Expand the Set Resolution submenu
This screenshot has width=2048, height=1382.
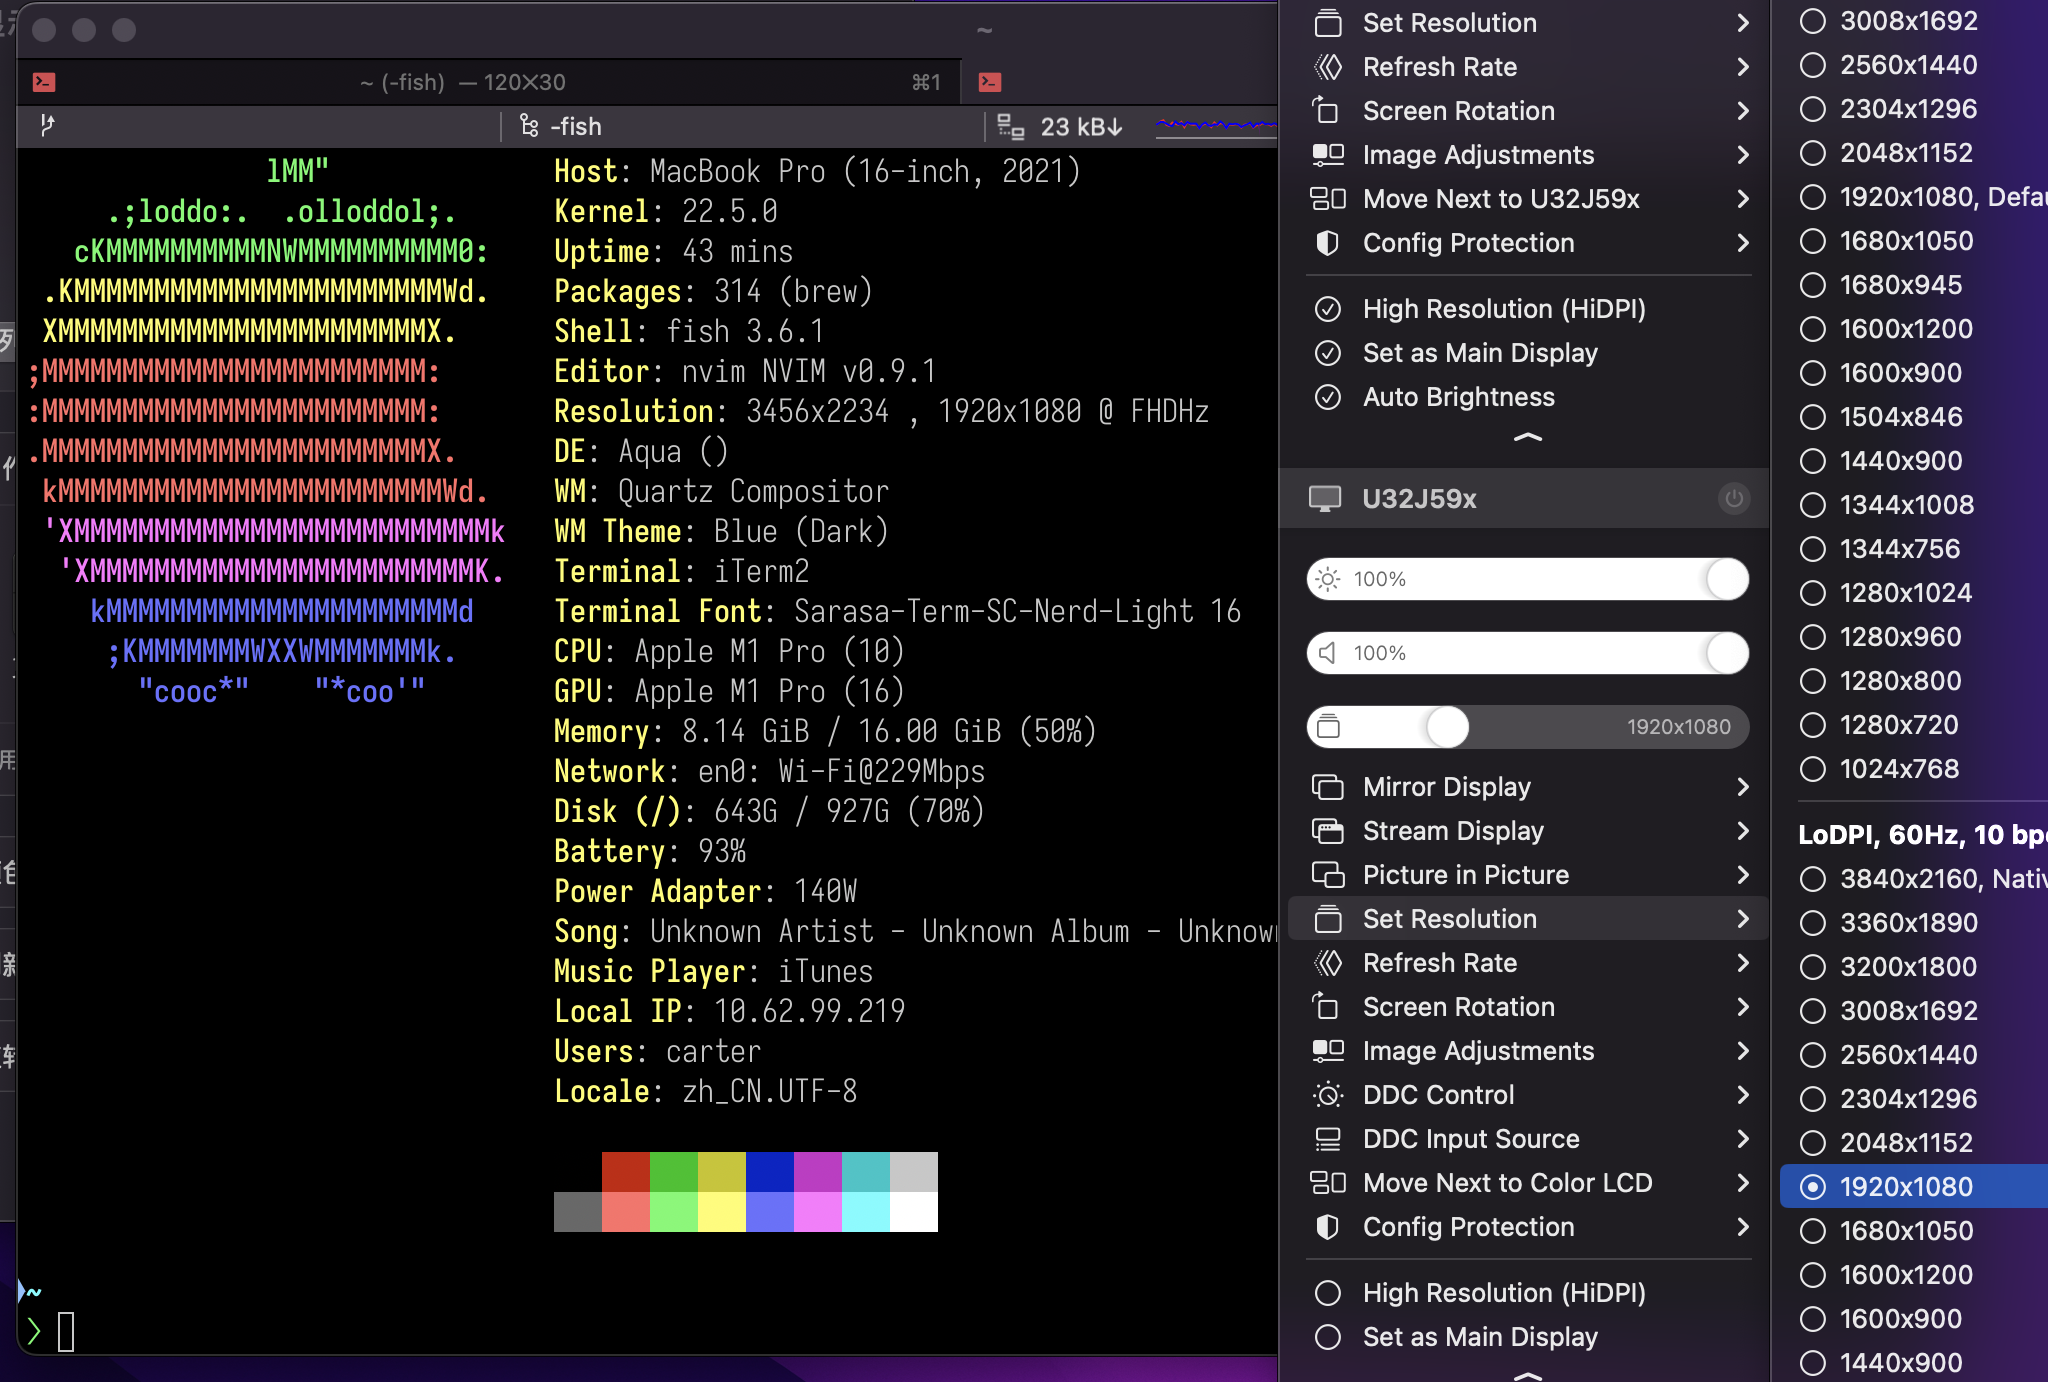(1449, 918)
